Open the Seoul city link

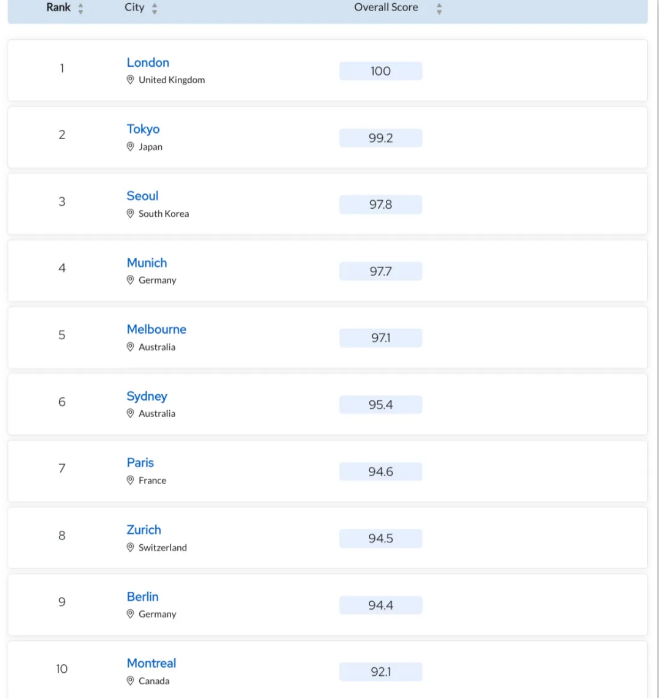pos(142,196)
